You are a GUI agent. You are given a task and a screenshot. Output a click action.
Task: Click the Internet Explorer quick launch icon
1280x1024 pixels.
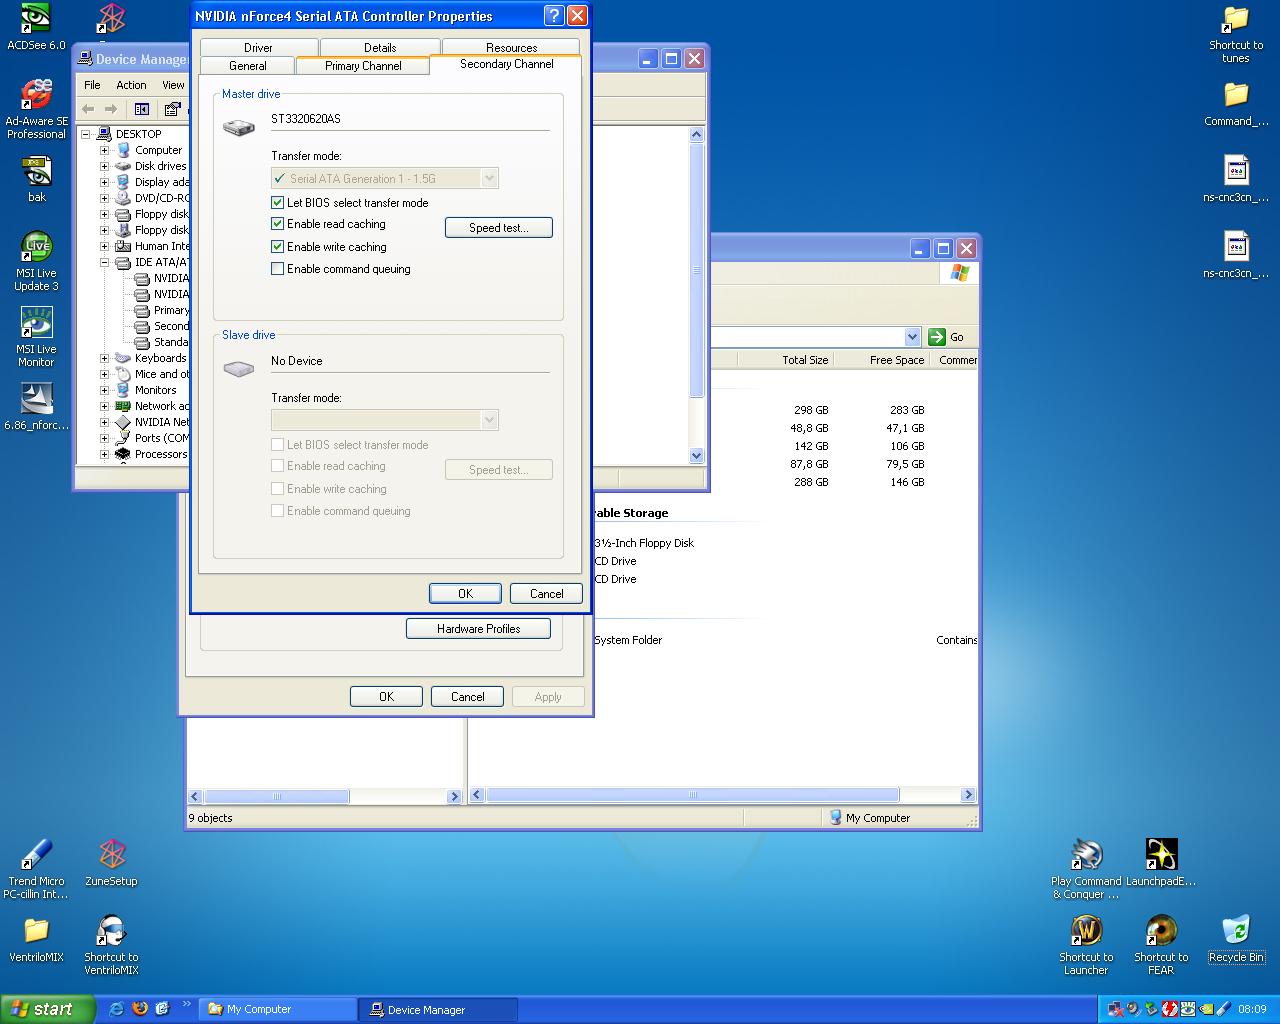(116, 1009)
